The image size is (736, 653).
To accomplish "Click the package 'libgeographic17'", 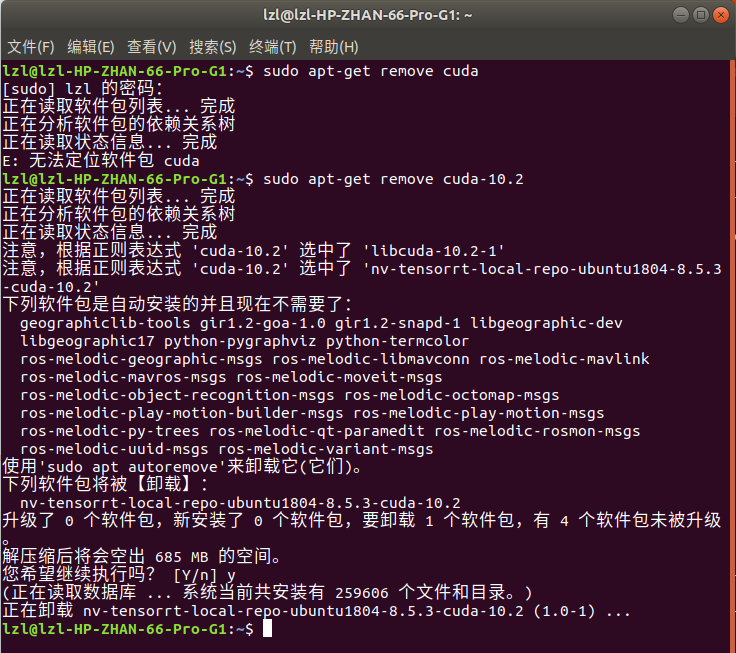I will pos(87,341).
